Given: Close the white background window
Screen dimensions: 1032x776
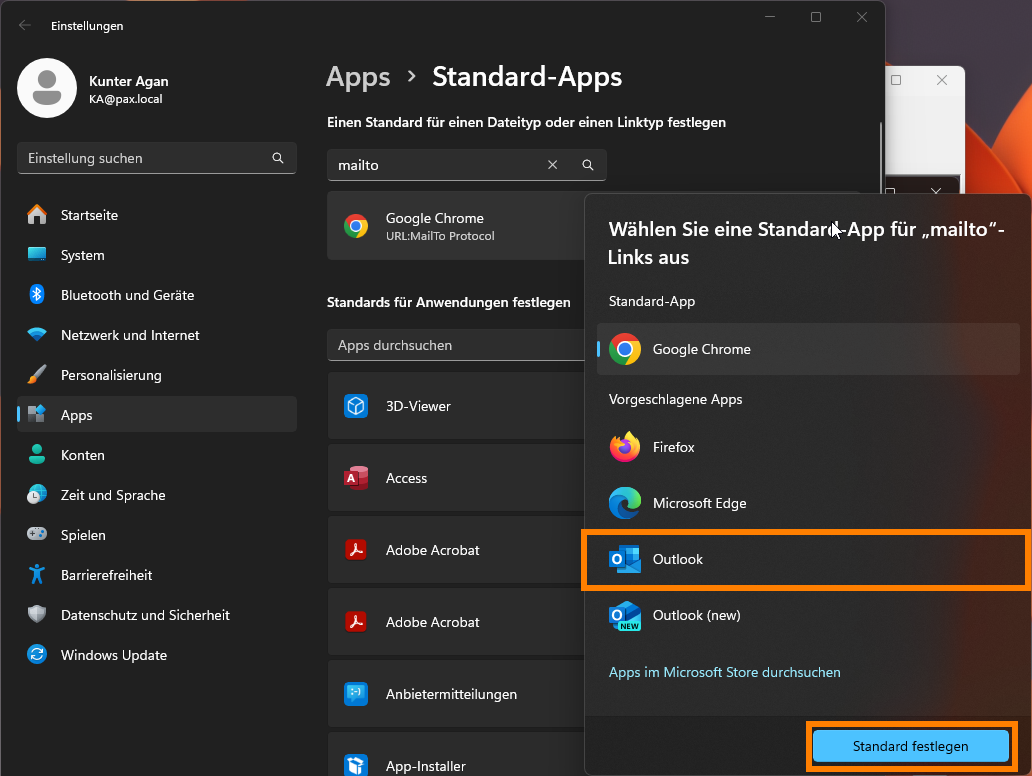Looking at the screenshot, I should 942,80.
